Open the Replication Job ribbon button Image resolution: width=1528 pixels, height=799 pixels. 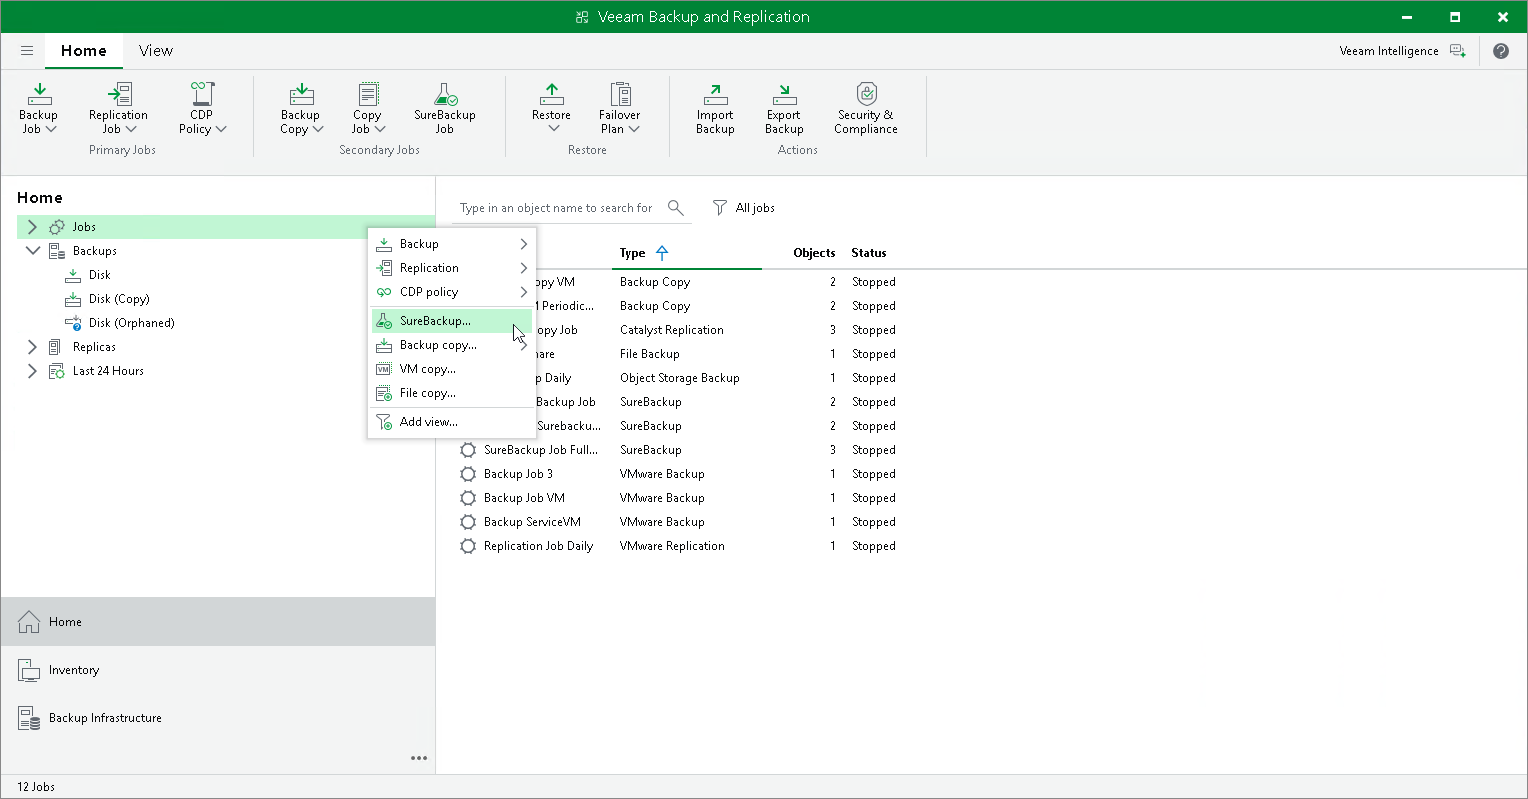coord(118,108)
